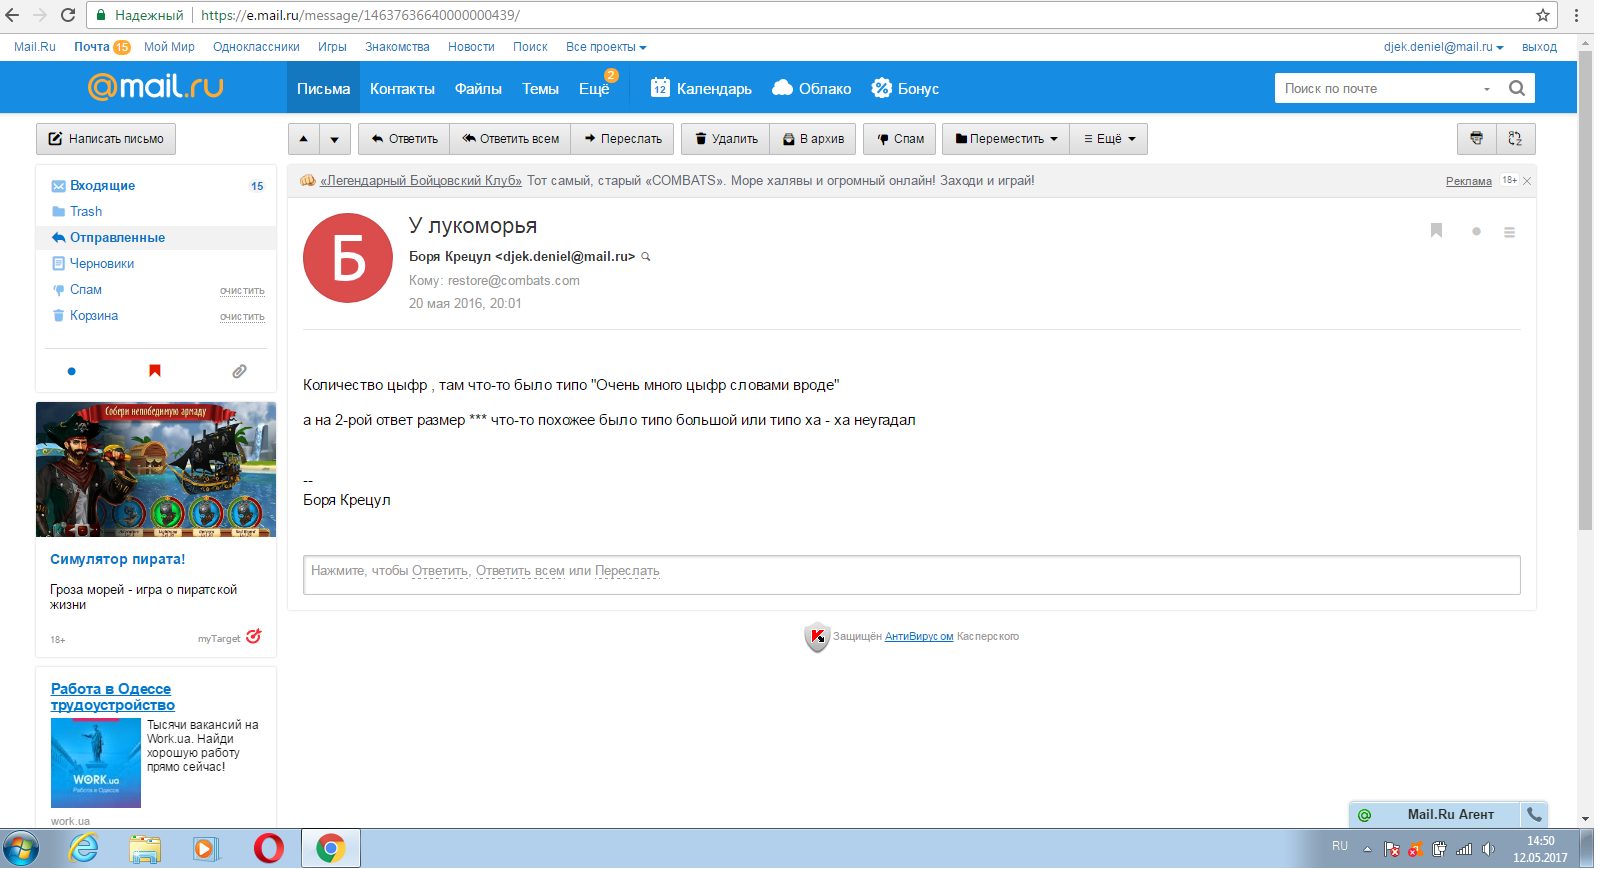Show hidden system tray icons arrow
This screenshot has width=1600, height=869.
(1367, 849)
